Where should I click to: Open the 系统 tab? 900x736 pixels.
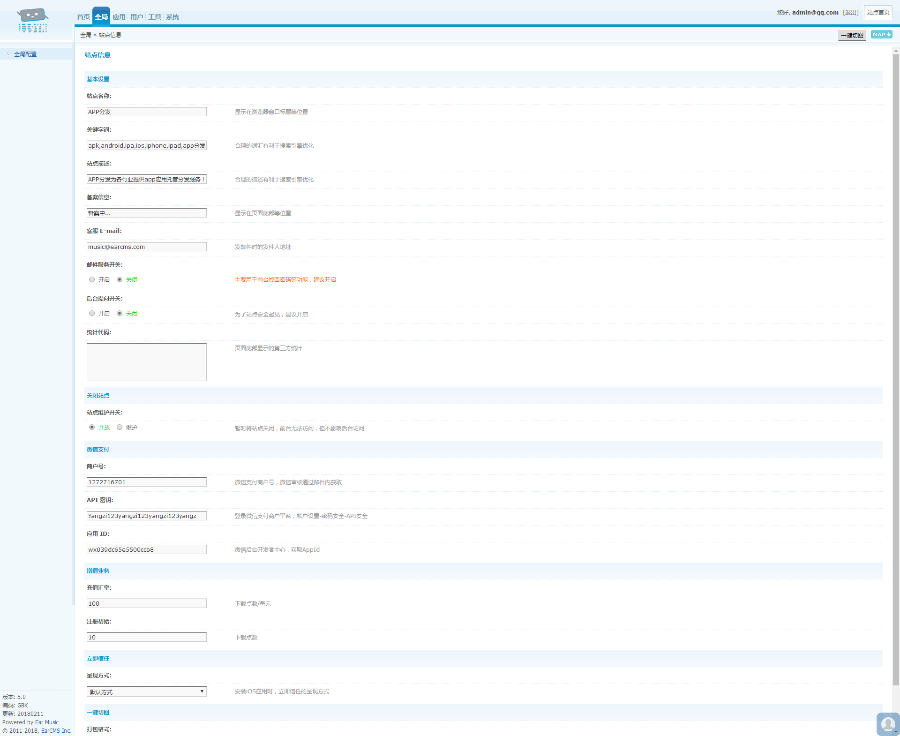click(x=172, y=17)
